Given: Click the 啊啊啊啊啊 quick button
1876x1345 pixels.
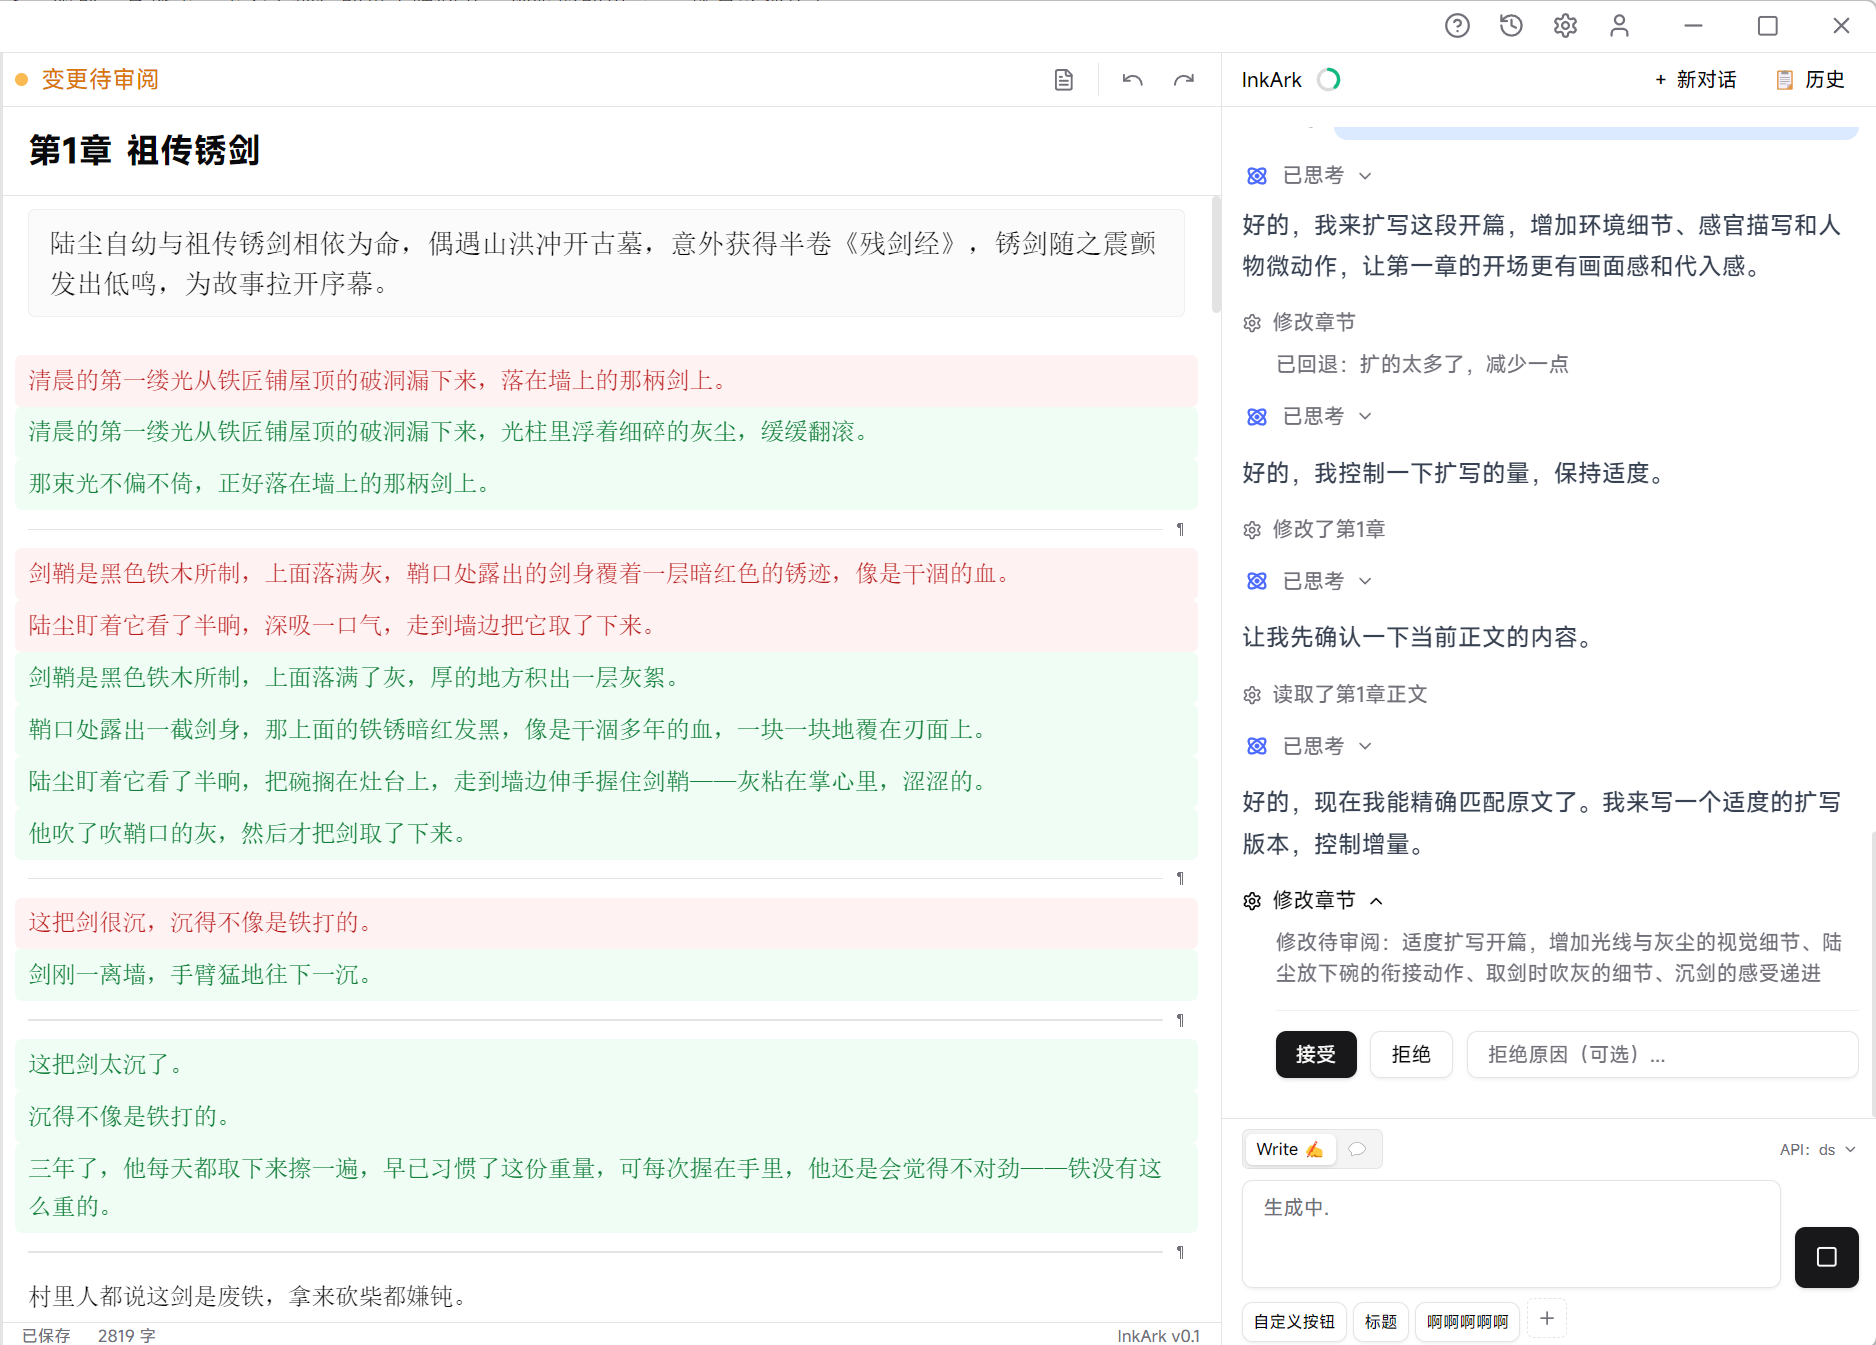Looking at the screenshot, I should pyautogui.click(x=1467, y=1322).
